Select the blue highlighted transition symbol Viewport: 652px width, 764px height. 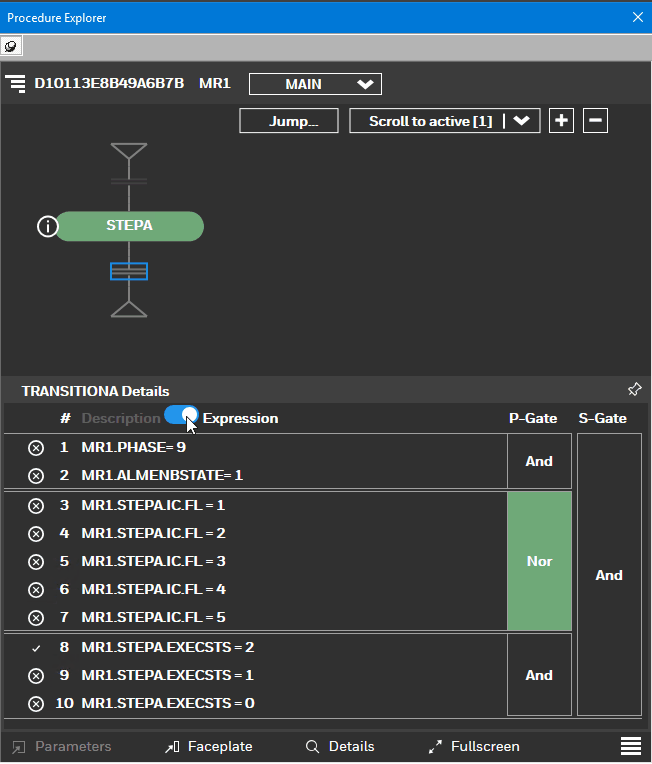[x=129, y=271]
